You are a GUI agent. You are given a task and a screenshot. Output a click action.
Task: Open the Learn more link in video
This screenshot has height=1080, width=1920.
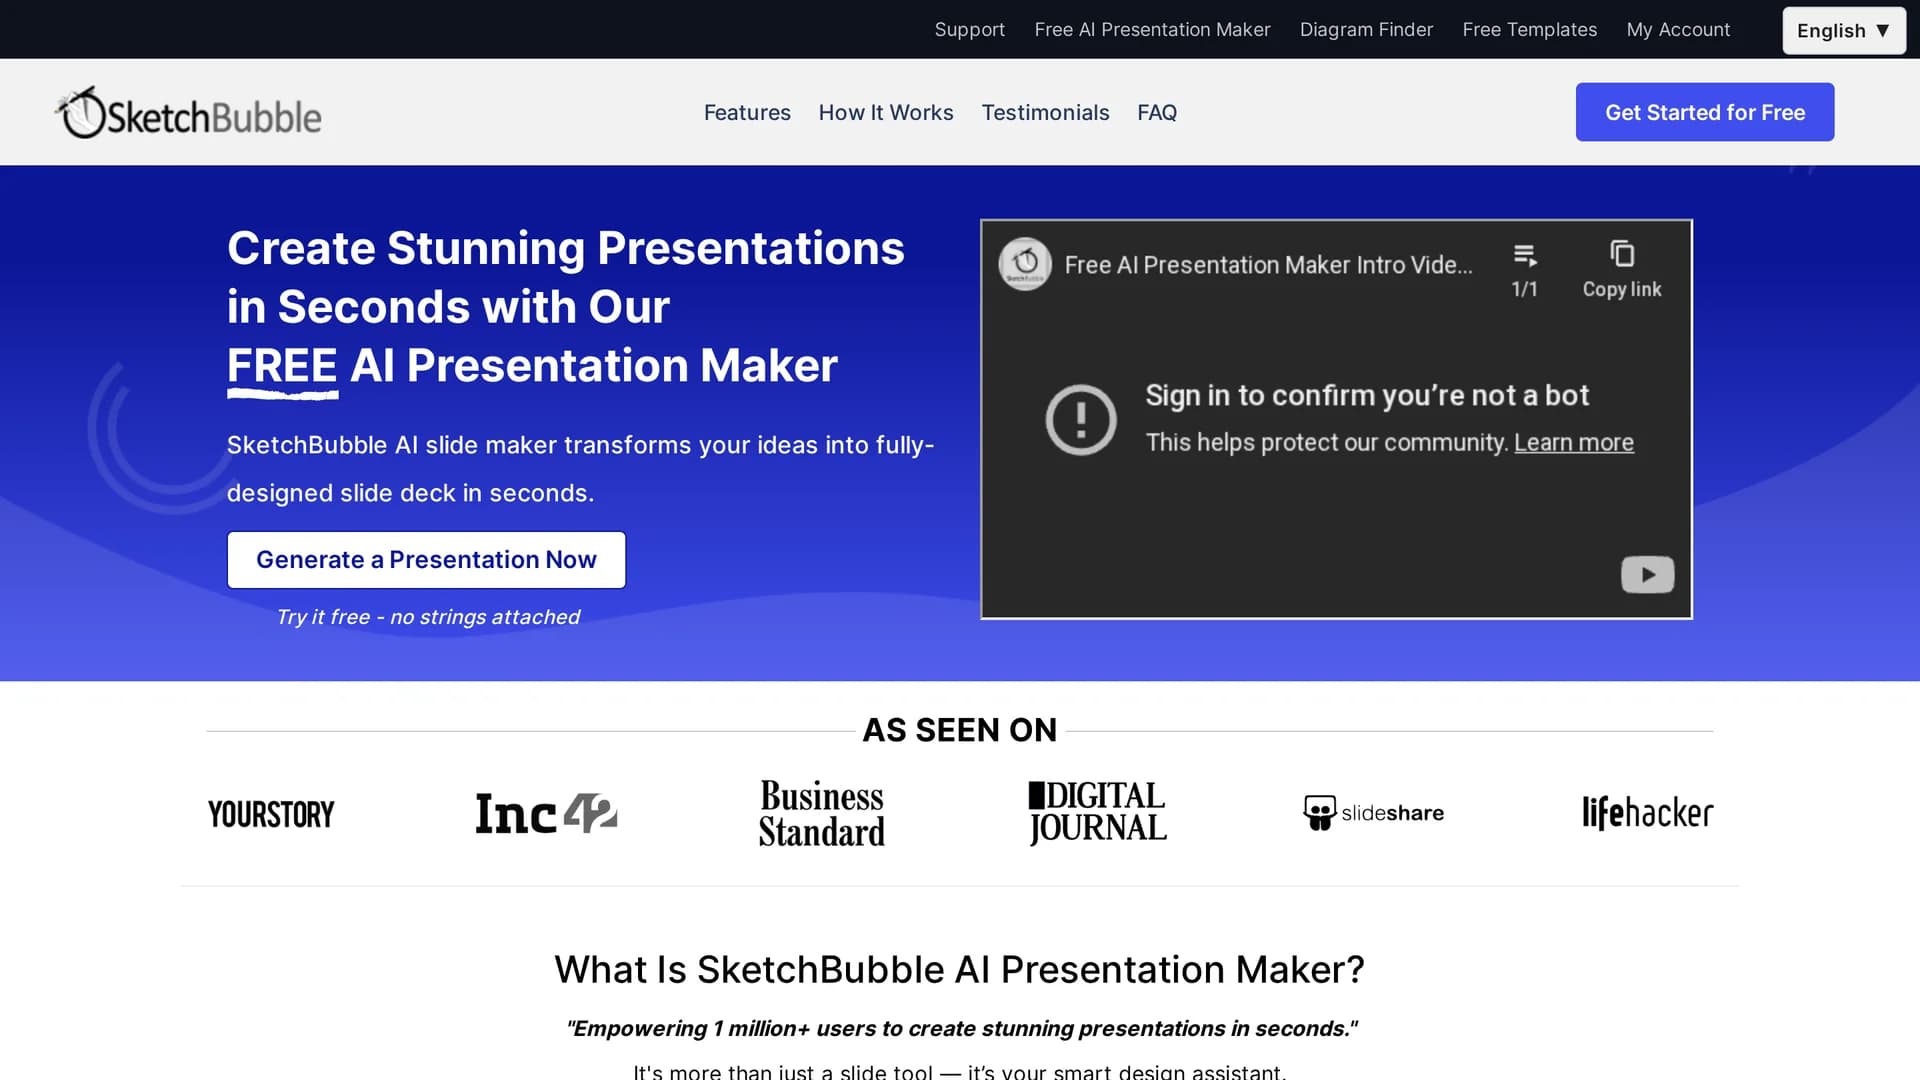point(1574,442)
